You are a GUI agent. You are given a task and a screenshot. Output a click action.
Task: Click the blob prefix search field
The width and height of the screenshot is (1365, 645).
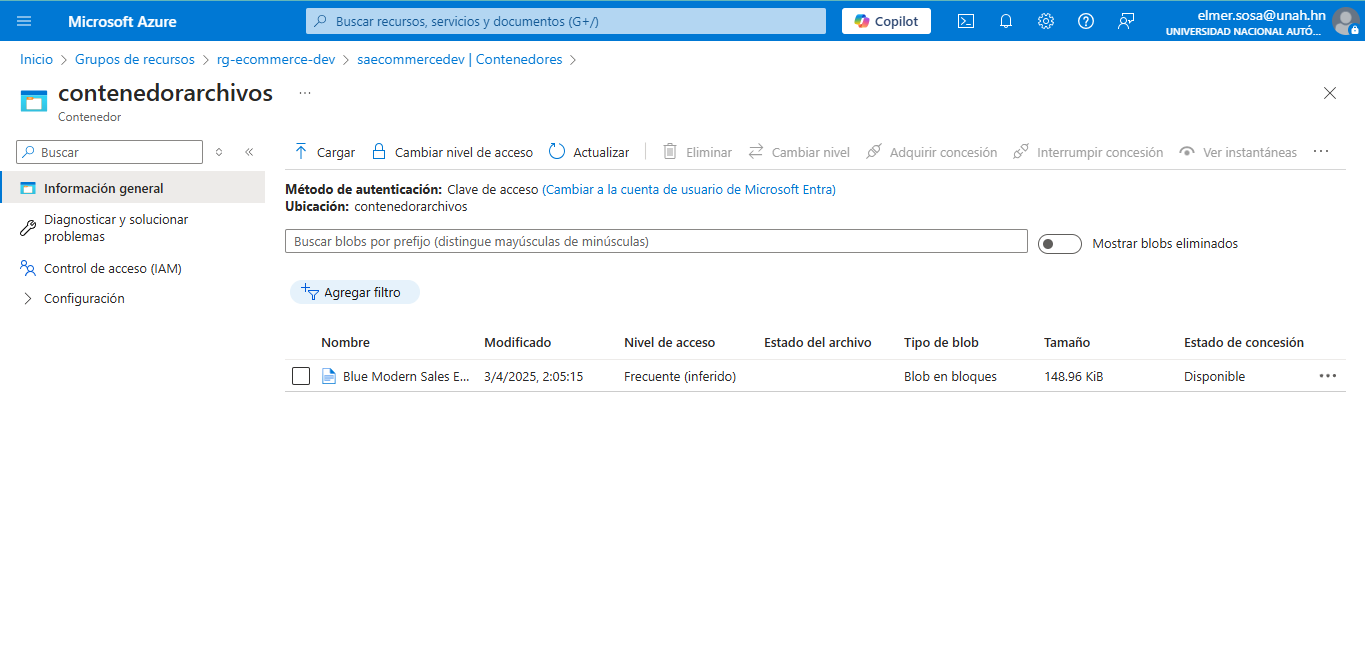tap(656, 240)
